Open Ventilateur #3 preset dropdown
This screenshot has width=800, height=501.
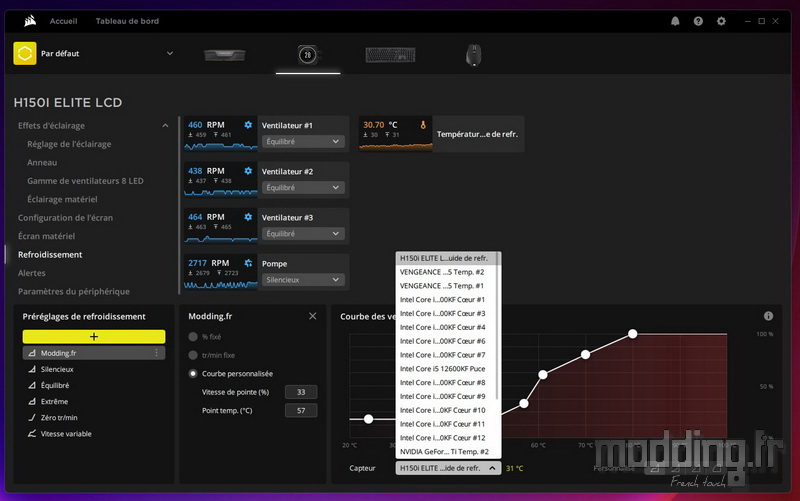click(303, 233)
